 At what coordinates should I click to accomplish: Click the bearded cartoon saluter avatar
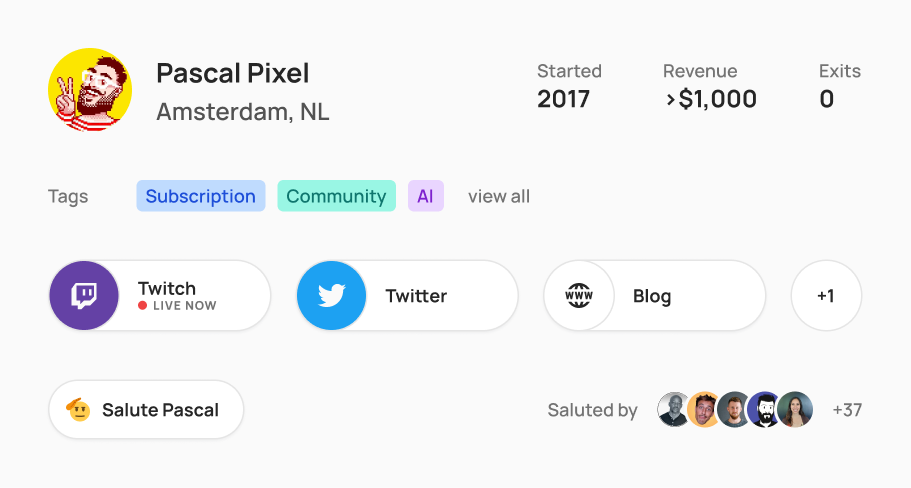click(x=763, y=410)
